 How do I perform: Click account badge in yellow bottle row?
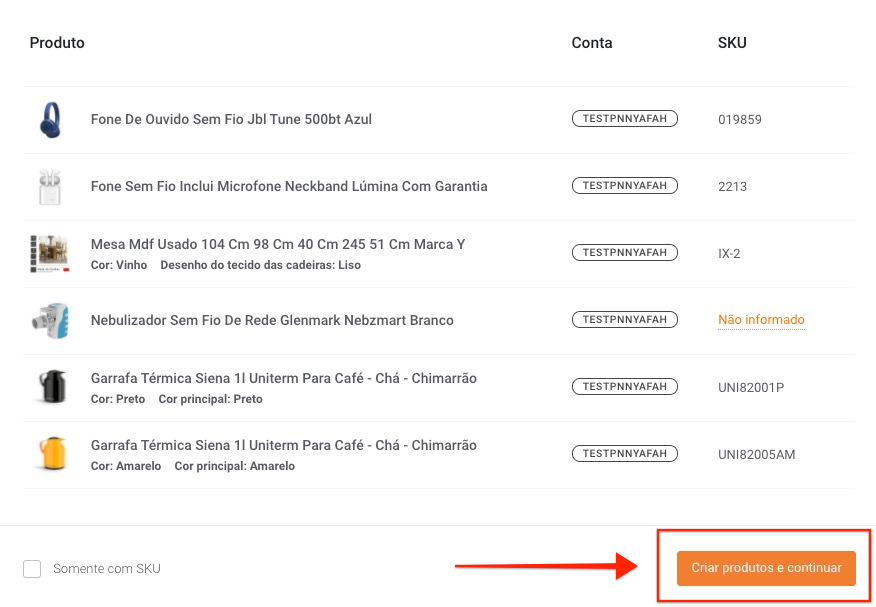pos(625,453)
